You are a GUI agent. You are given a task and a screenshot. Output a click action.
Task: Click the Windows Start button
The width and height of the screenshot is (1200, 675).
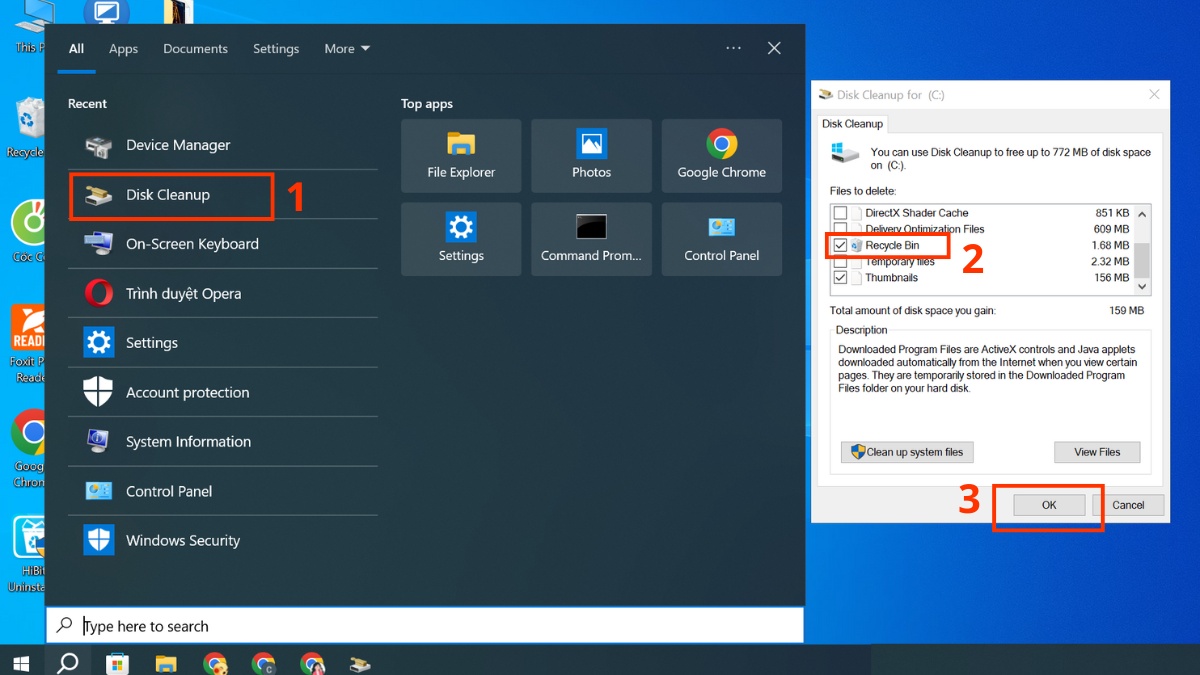[x=21, y=662]
